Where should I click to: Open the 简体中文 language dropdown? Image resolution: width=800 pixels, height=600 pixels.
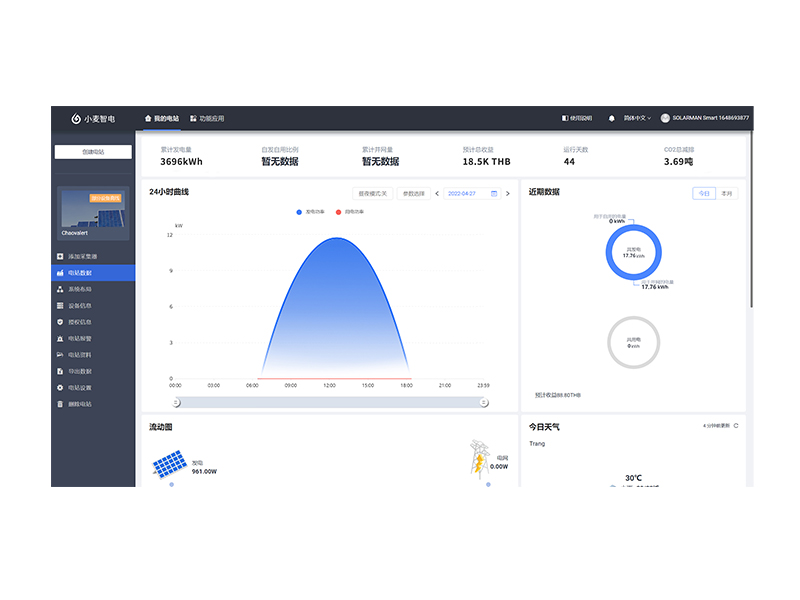click(x=637, y=118)
